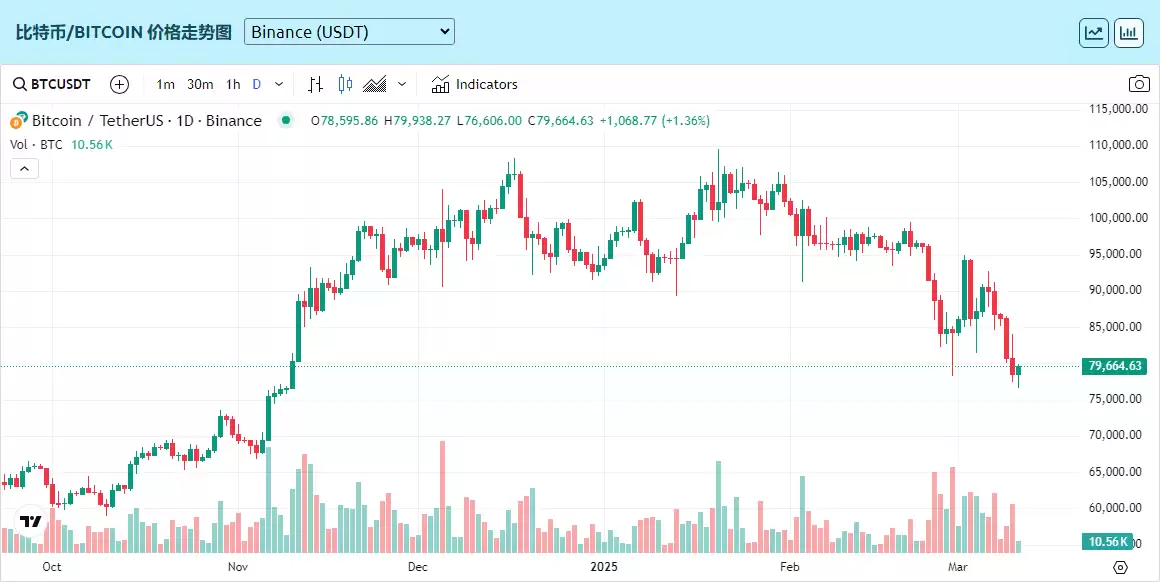Viewport: 1160px width, 582px height.
Task: Select the D daily timeframe
Action: 257,84
